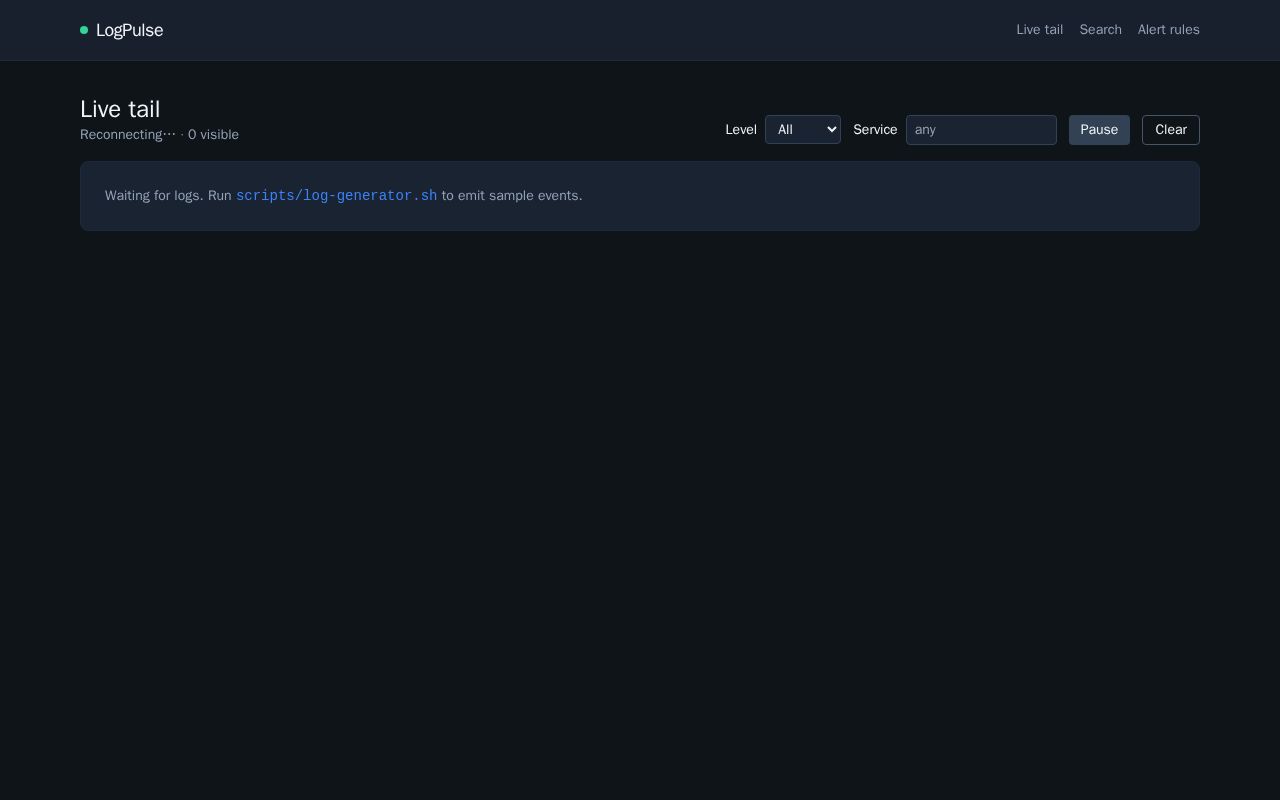Clear the log tail output

[x=1171, y=130]
